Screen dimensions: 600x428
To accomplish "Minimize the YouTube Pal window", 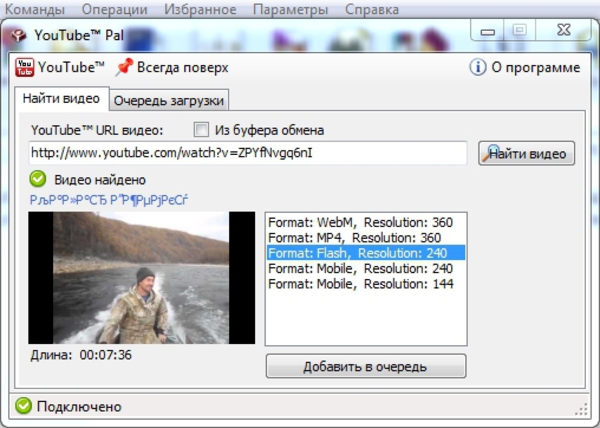I will pos(488,31).
